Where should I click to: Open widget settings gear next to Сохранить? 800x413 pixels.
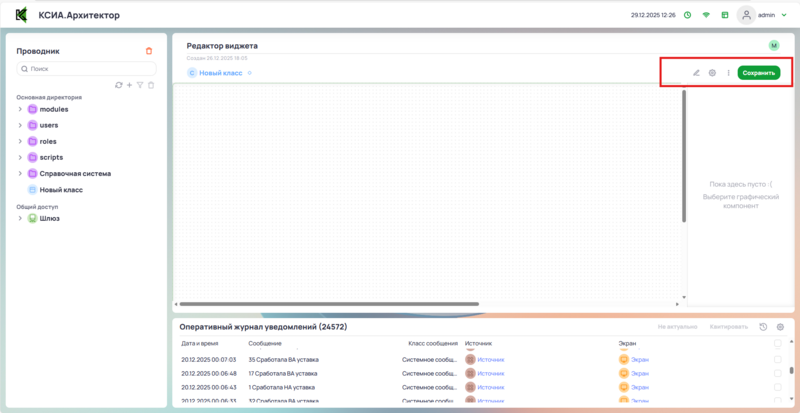pos(712,73)
